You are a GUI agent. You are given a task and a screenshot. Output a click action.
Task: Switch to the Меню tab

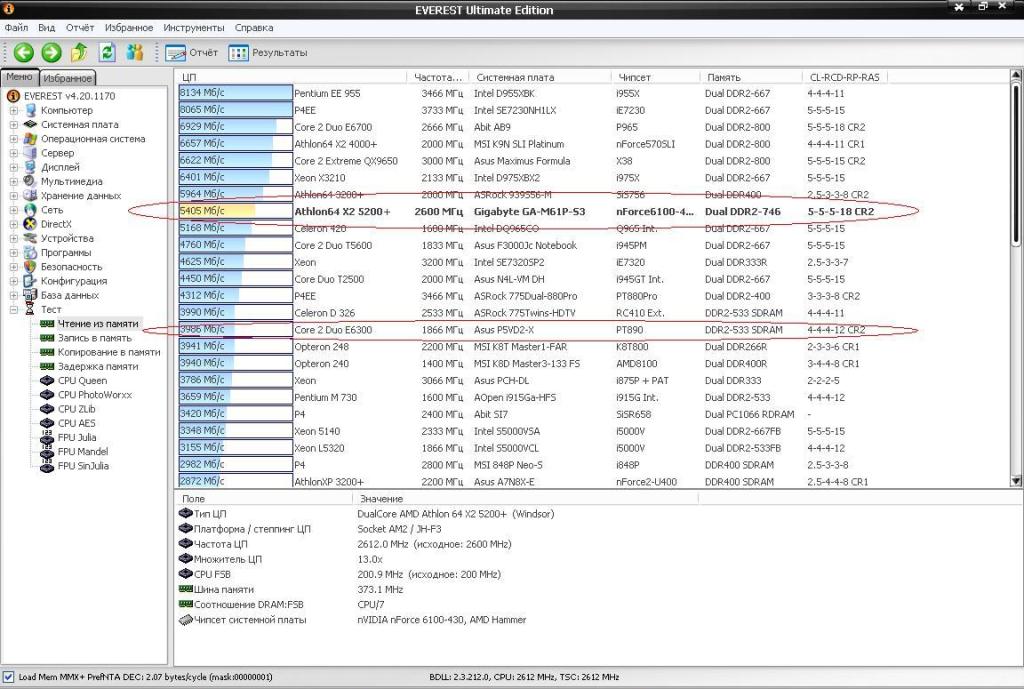coord(20,77)
